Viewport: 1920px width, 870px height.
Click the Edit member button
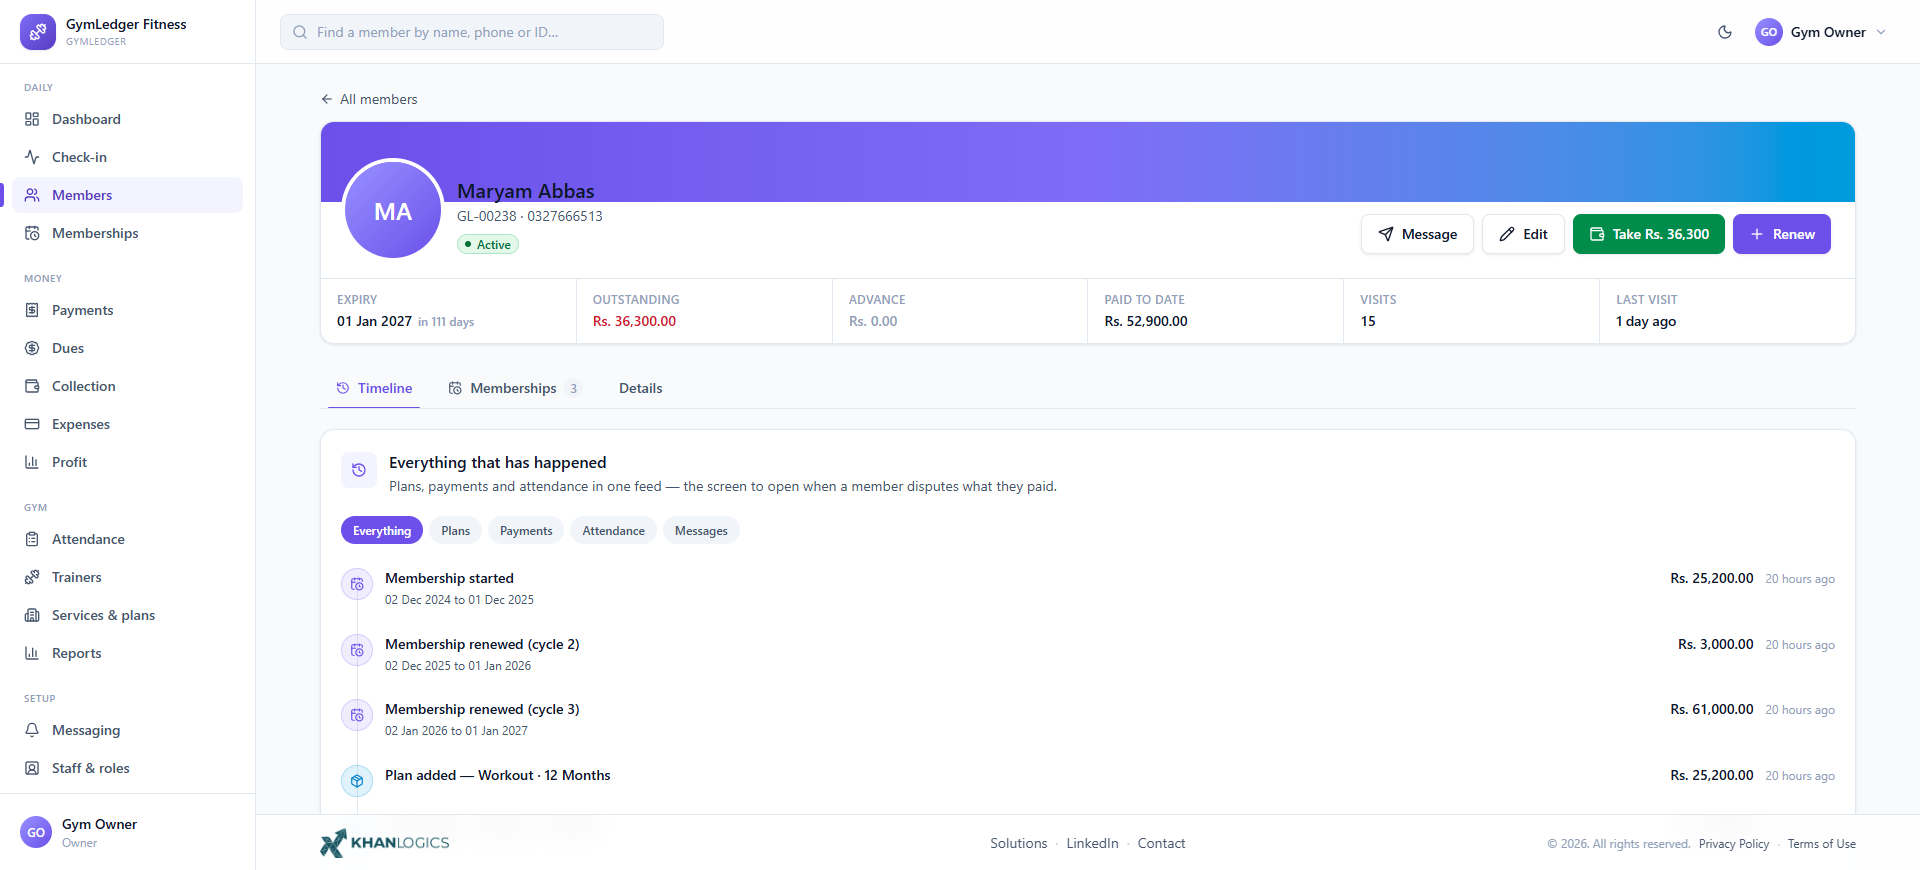point(1523,234)
